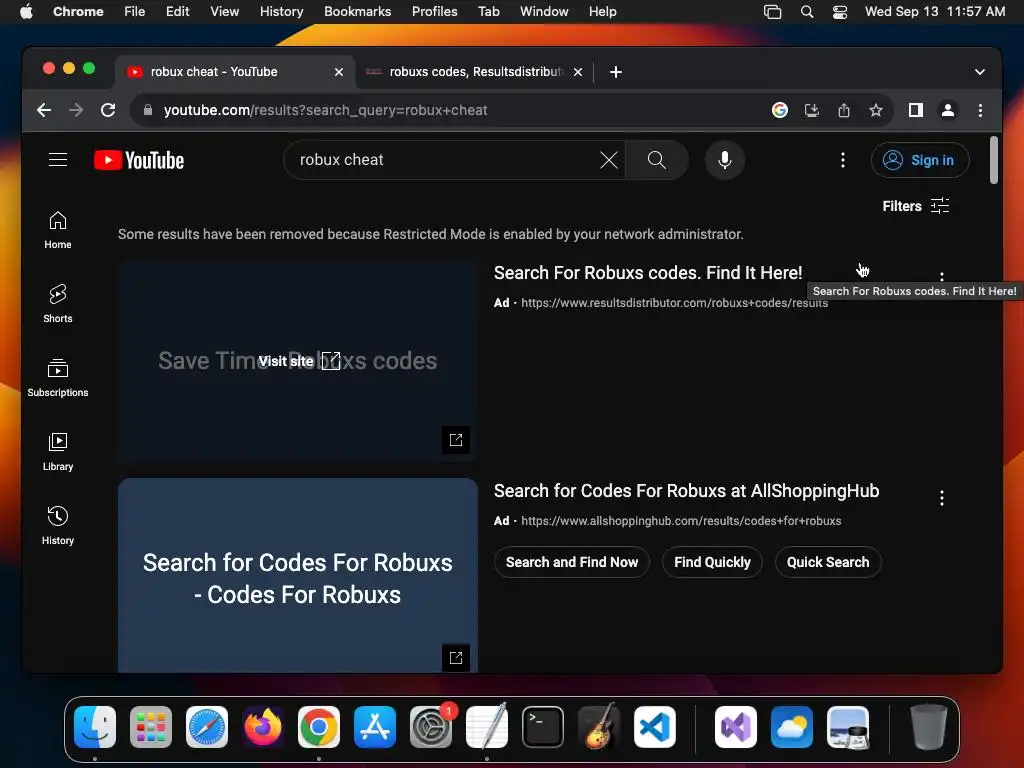Click the allshoppinghub.com ad URL
The image size is (1024, 768).
tap(680, 521)
